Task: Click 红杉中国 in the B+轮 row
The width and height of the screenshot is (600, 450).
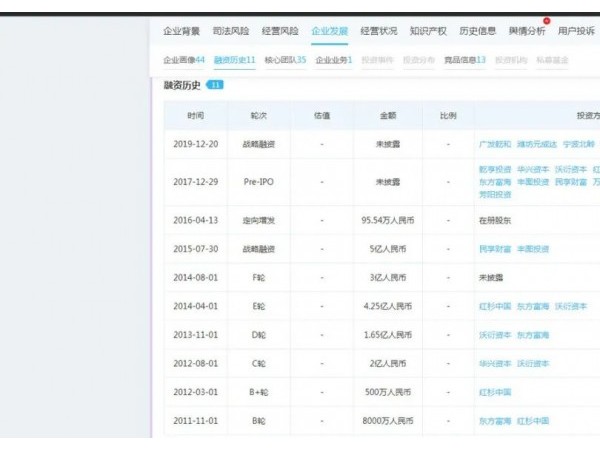Action: 496,392
